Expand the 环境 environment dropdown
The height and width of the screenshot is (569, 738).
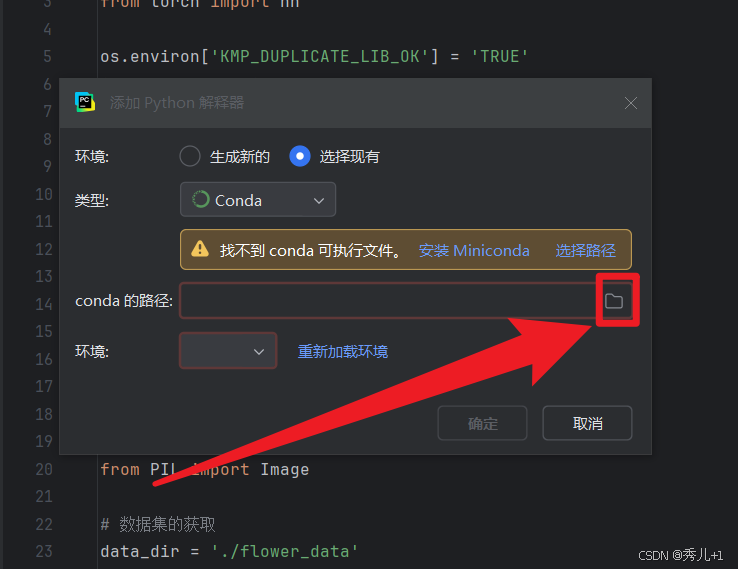point(228,351)
